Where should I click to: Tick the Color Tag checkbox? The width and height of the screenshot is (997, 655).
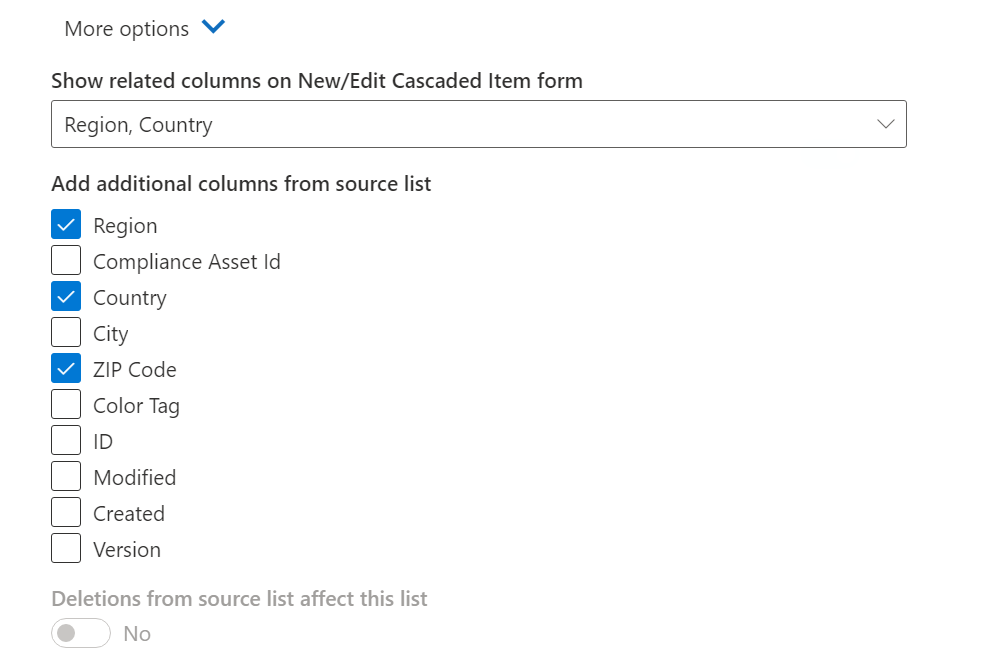(x=66, y=405)
